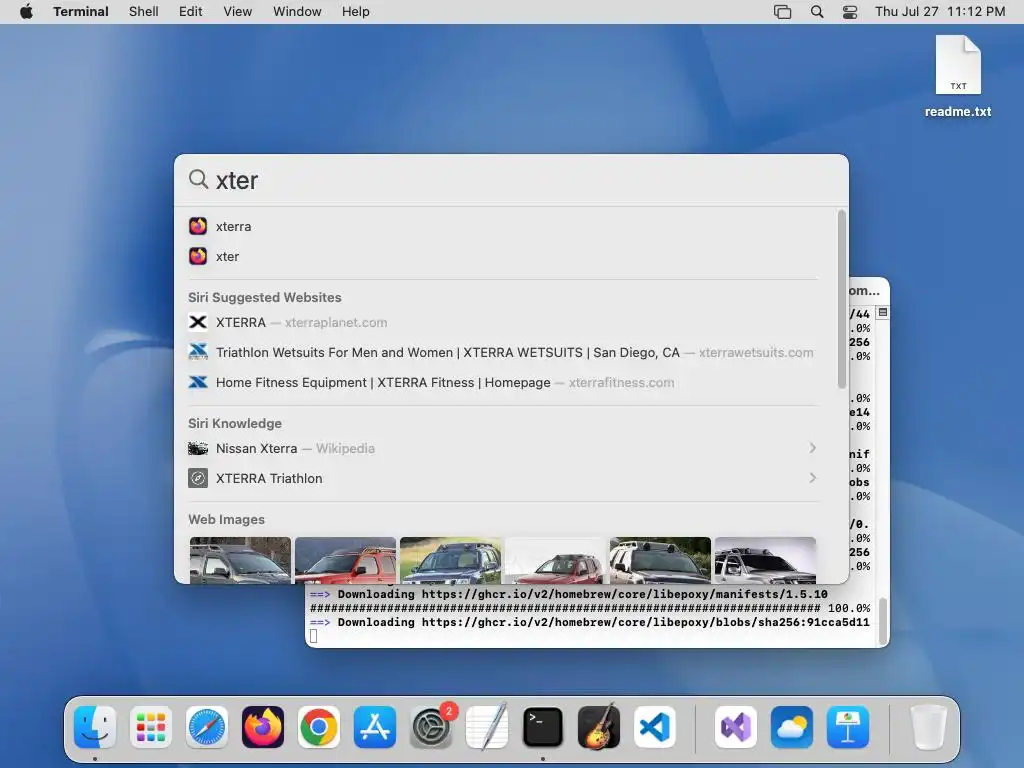The width and height of the screenshot is (1024, 768).
Task: Click the date and time in menu bar
Action: [x=940, y=12]
